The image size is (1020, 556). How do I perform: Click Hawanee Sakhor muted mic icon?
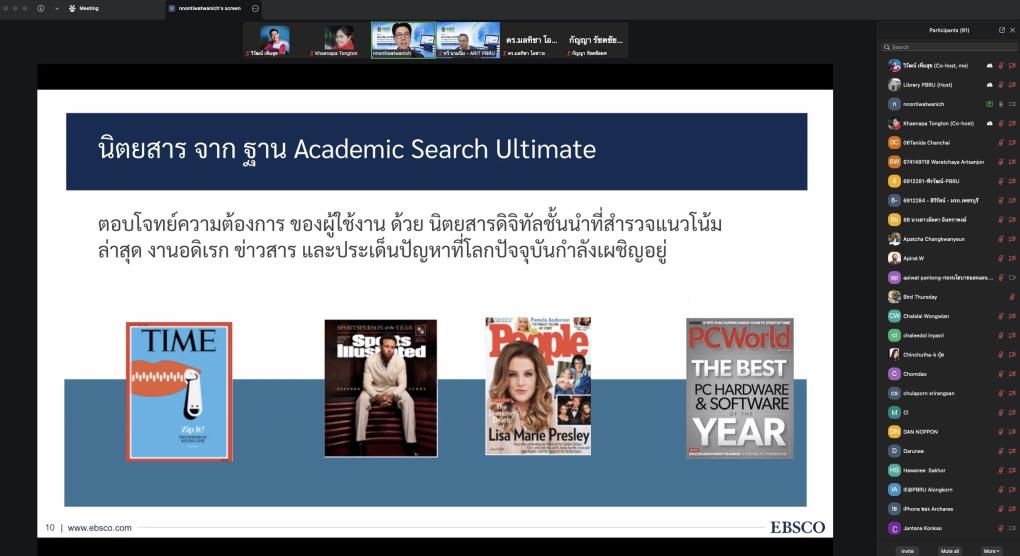(1000, 470)
